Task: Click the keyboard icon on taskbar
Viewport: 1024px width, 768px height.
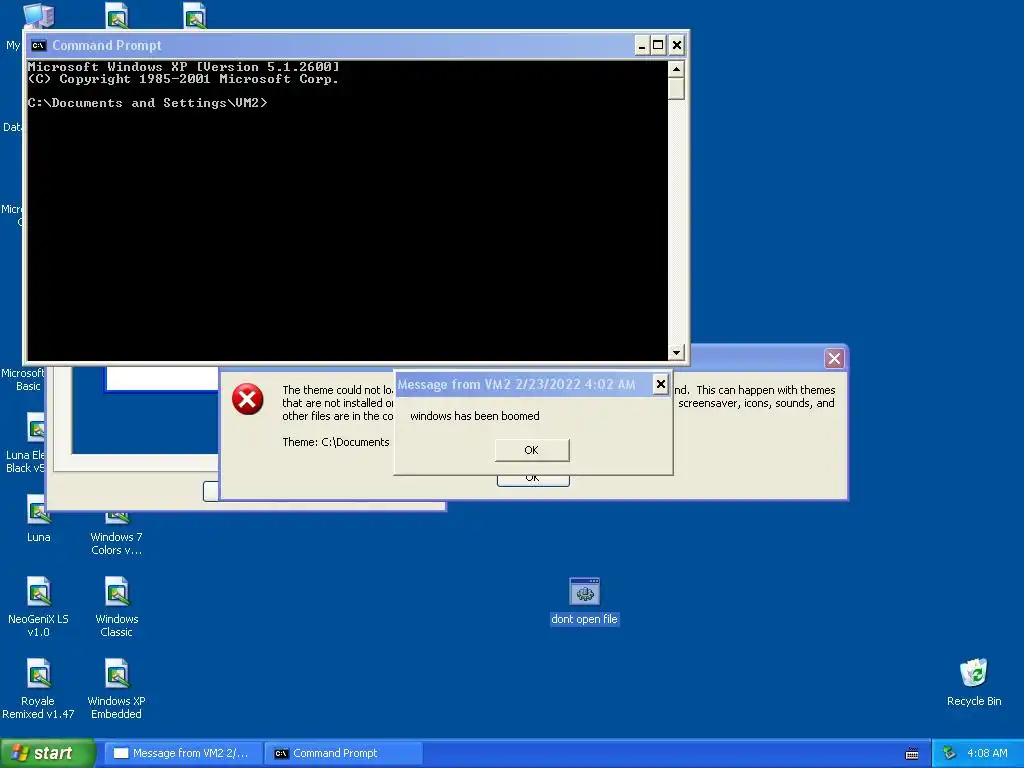Action: click(x=912, y=754)
